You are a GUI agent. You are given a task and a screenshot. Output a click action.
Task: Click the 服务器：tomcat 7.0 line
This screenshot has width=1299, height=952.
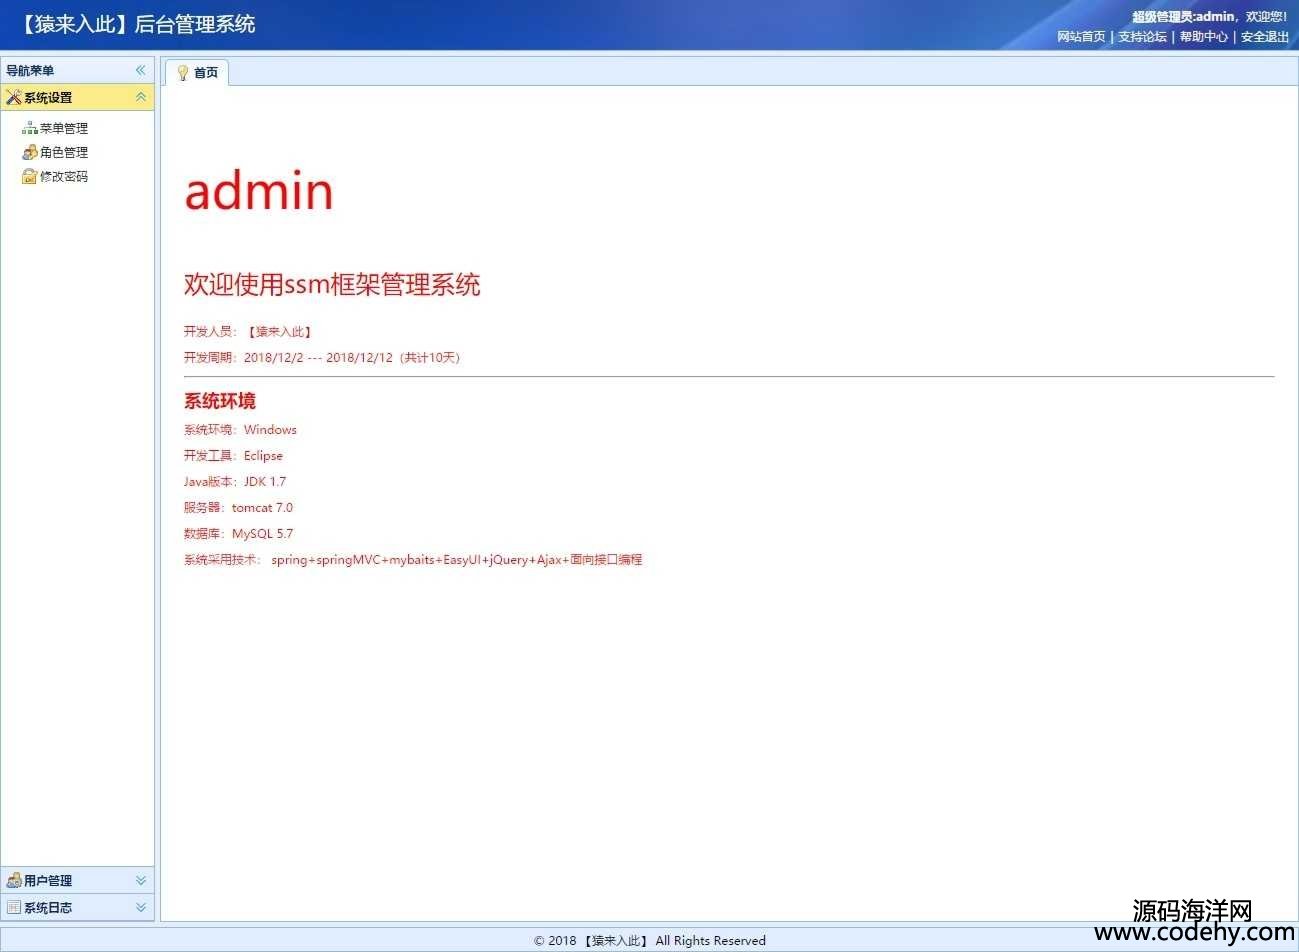click(x=238, y=508)
